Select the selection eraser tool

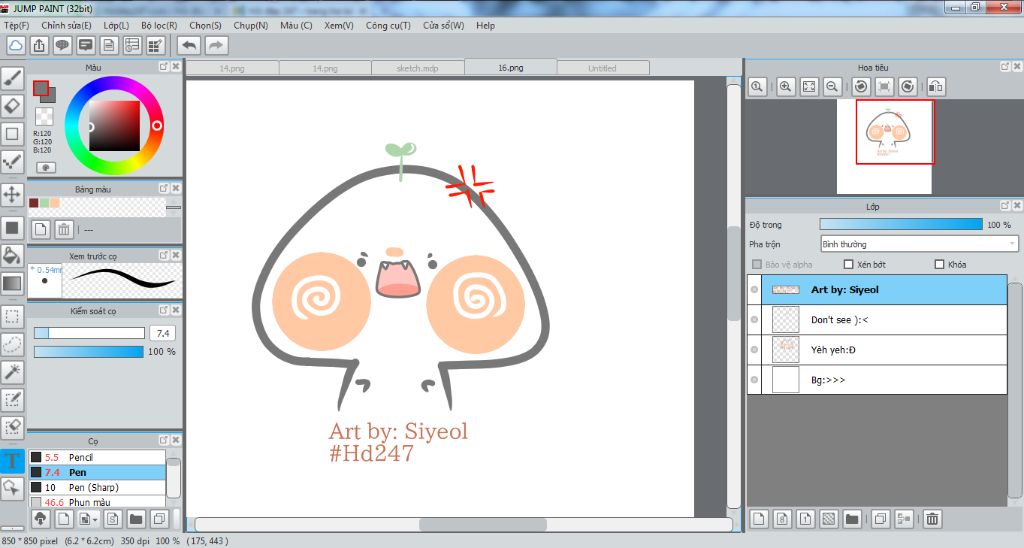coord(12,427)
